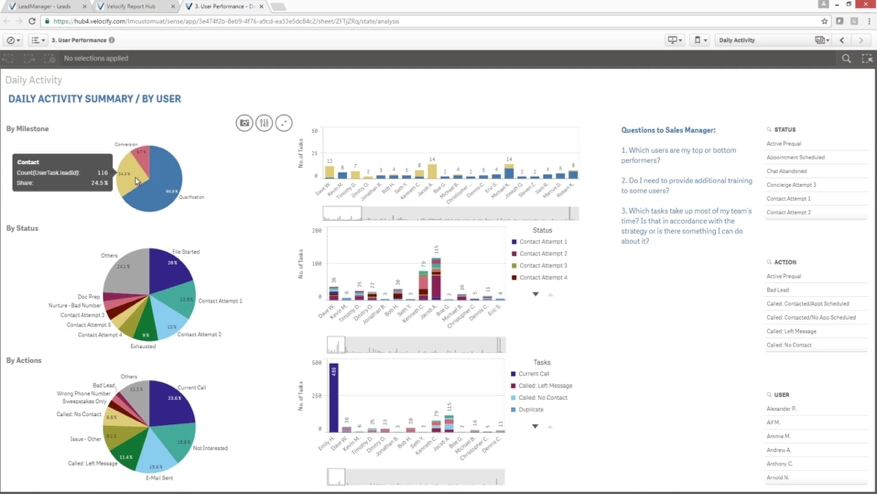Image resolution: width=877 pixels, height=494 pixels.
Task: Select user Andrew A.
Action: (815, 450)
